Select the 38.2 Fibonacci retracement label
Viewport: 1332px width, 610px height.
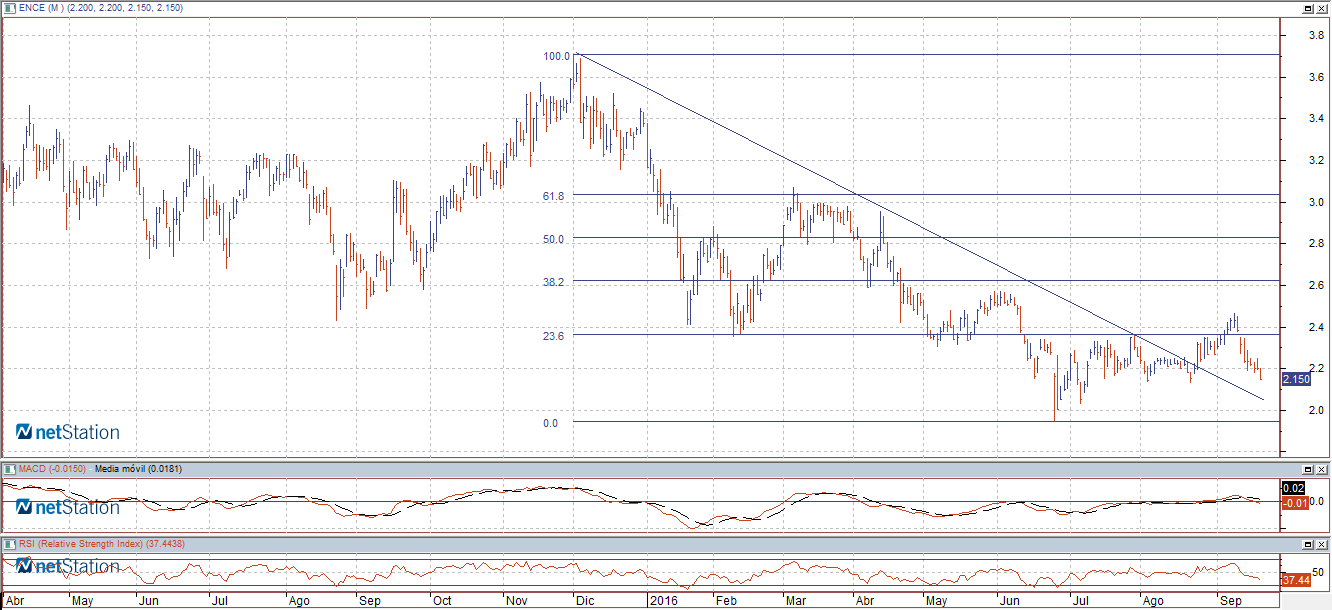(553, 283)
